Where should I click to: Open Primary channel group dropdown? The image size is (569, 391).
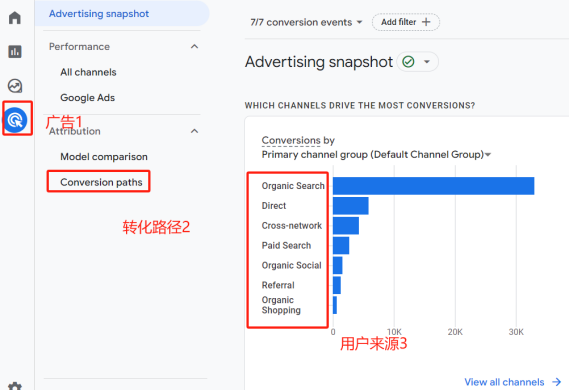point(376,155)
